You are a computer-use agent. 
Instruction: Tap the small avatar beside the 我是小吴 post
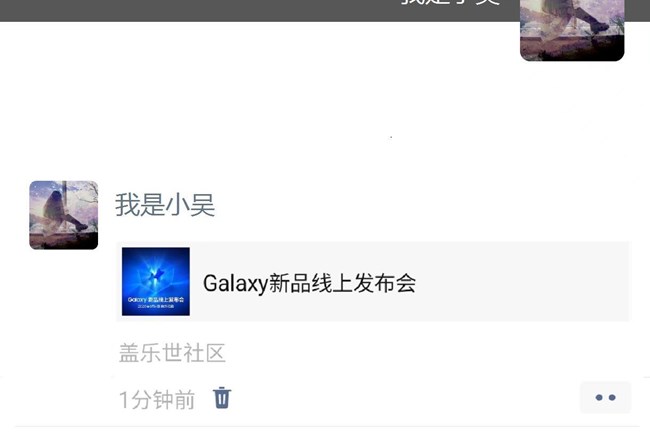[x=64, y=215]
